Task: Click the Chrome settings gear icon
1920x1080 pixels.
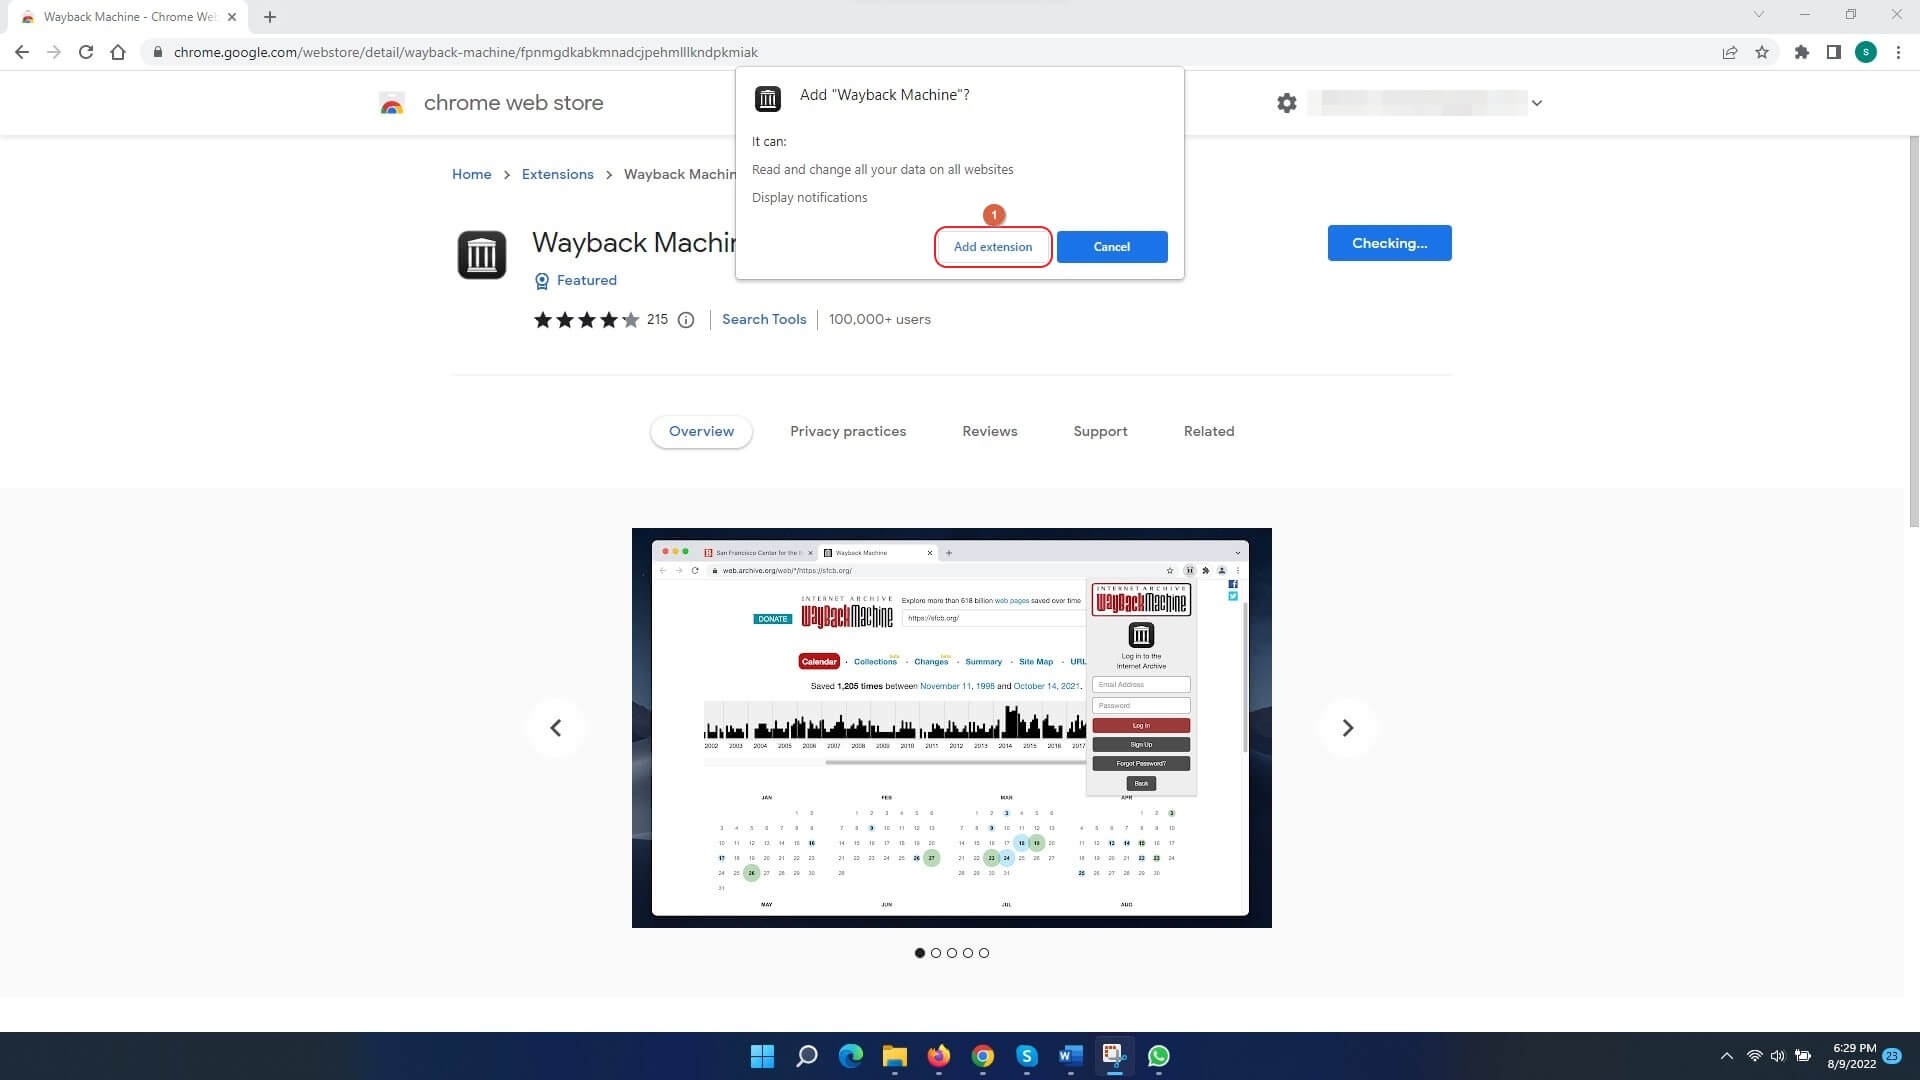Action: tap(1288, 103)
